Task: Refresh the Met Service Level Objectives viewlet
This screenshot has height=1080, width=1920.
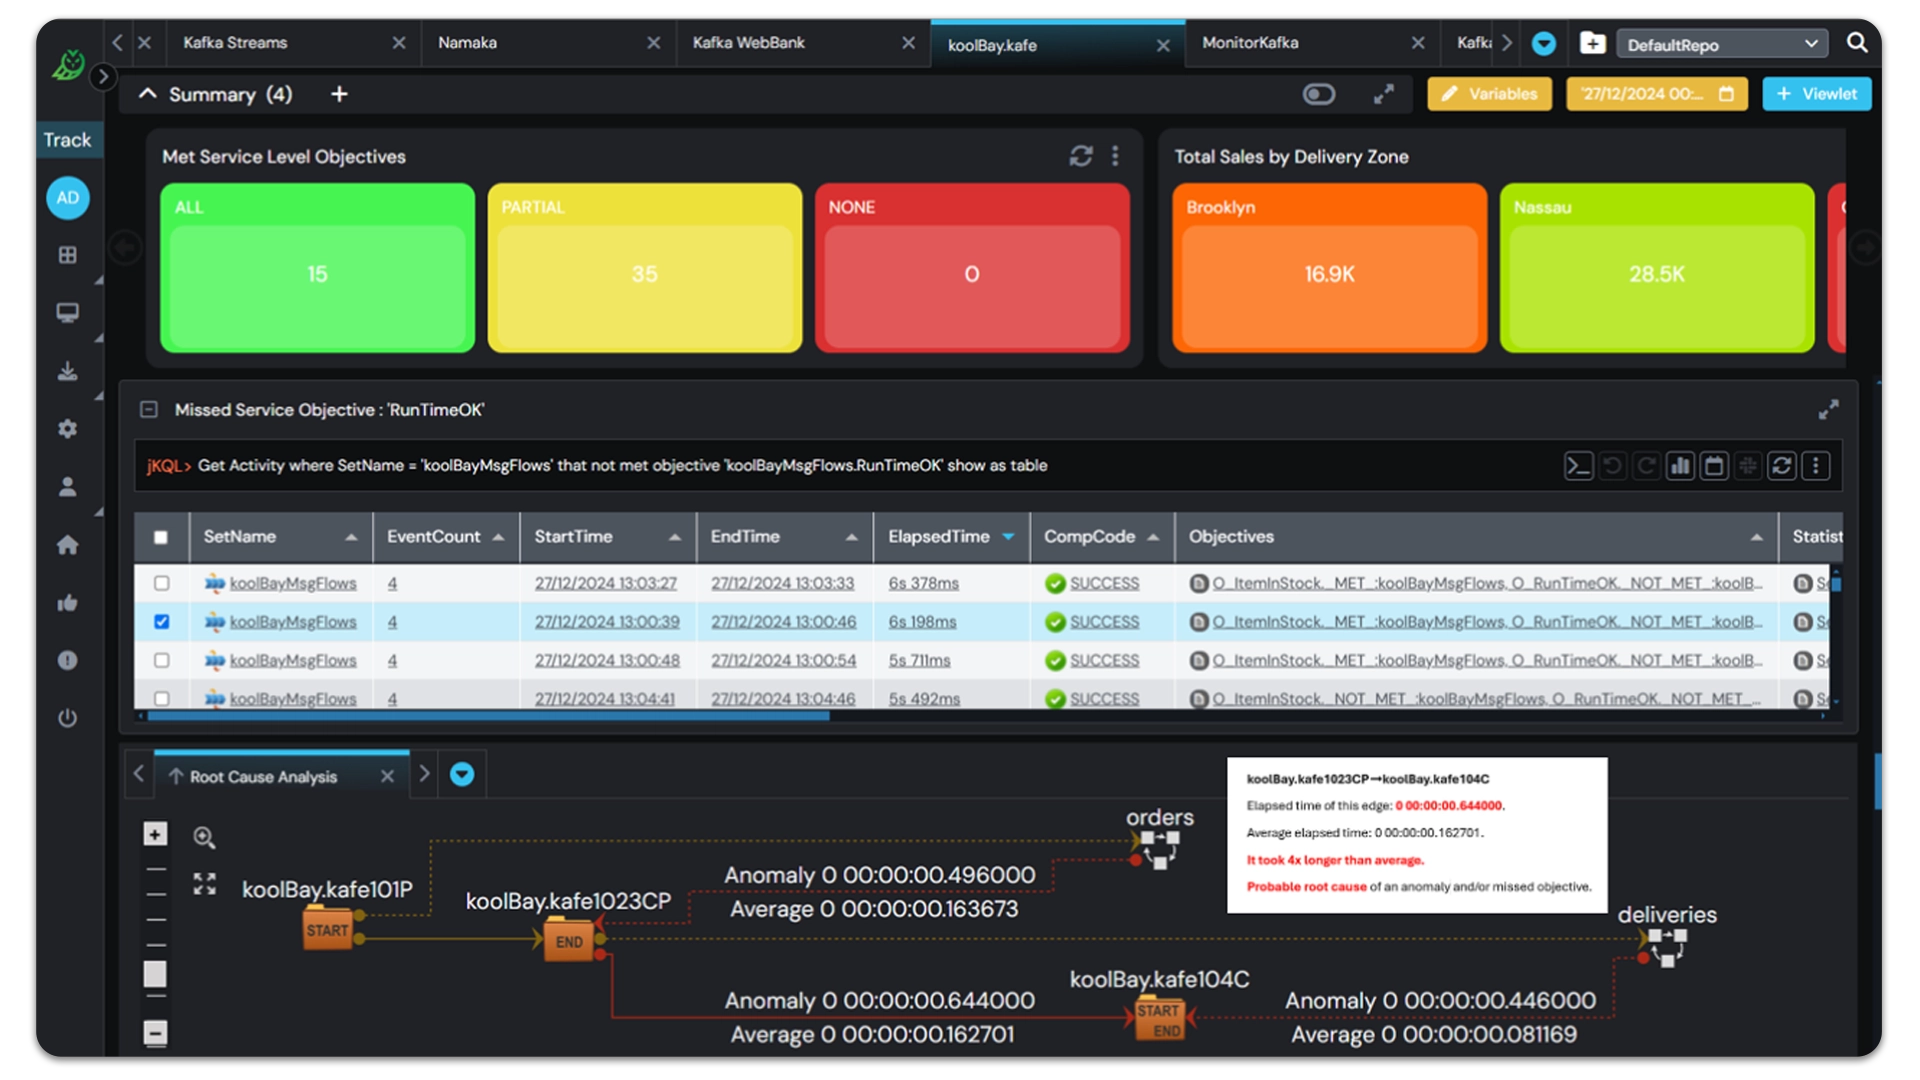Action: tap(1081, 156)
